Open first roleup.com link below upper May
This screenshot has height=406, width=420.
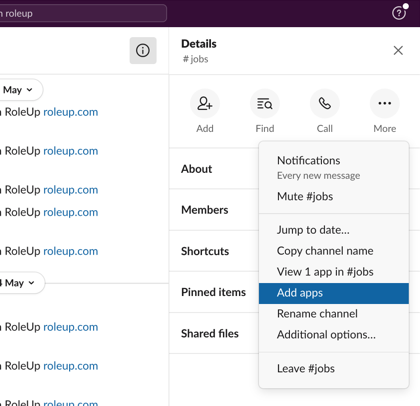(x=71, y=112)
